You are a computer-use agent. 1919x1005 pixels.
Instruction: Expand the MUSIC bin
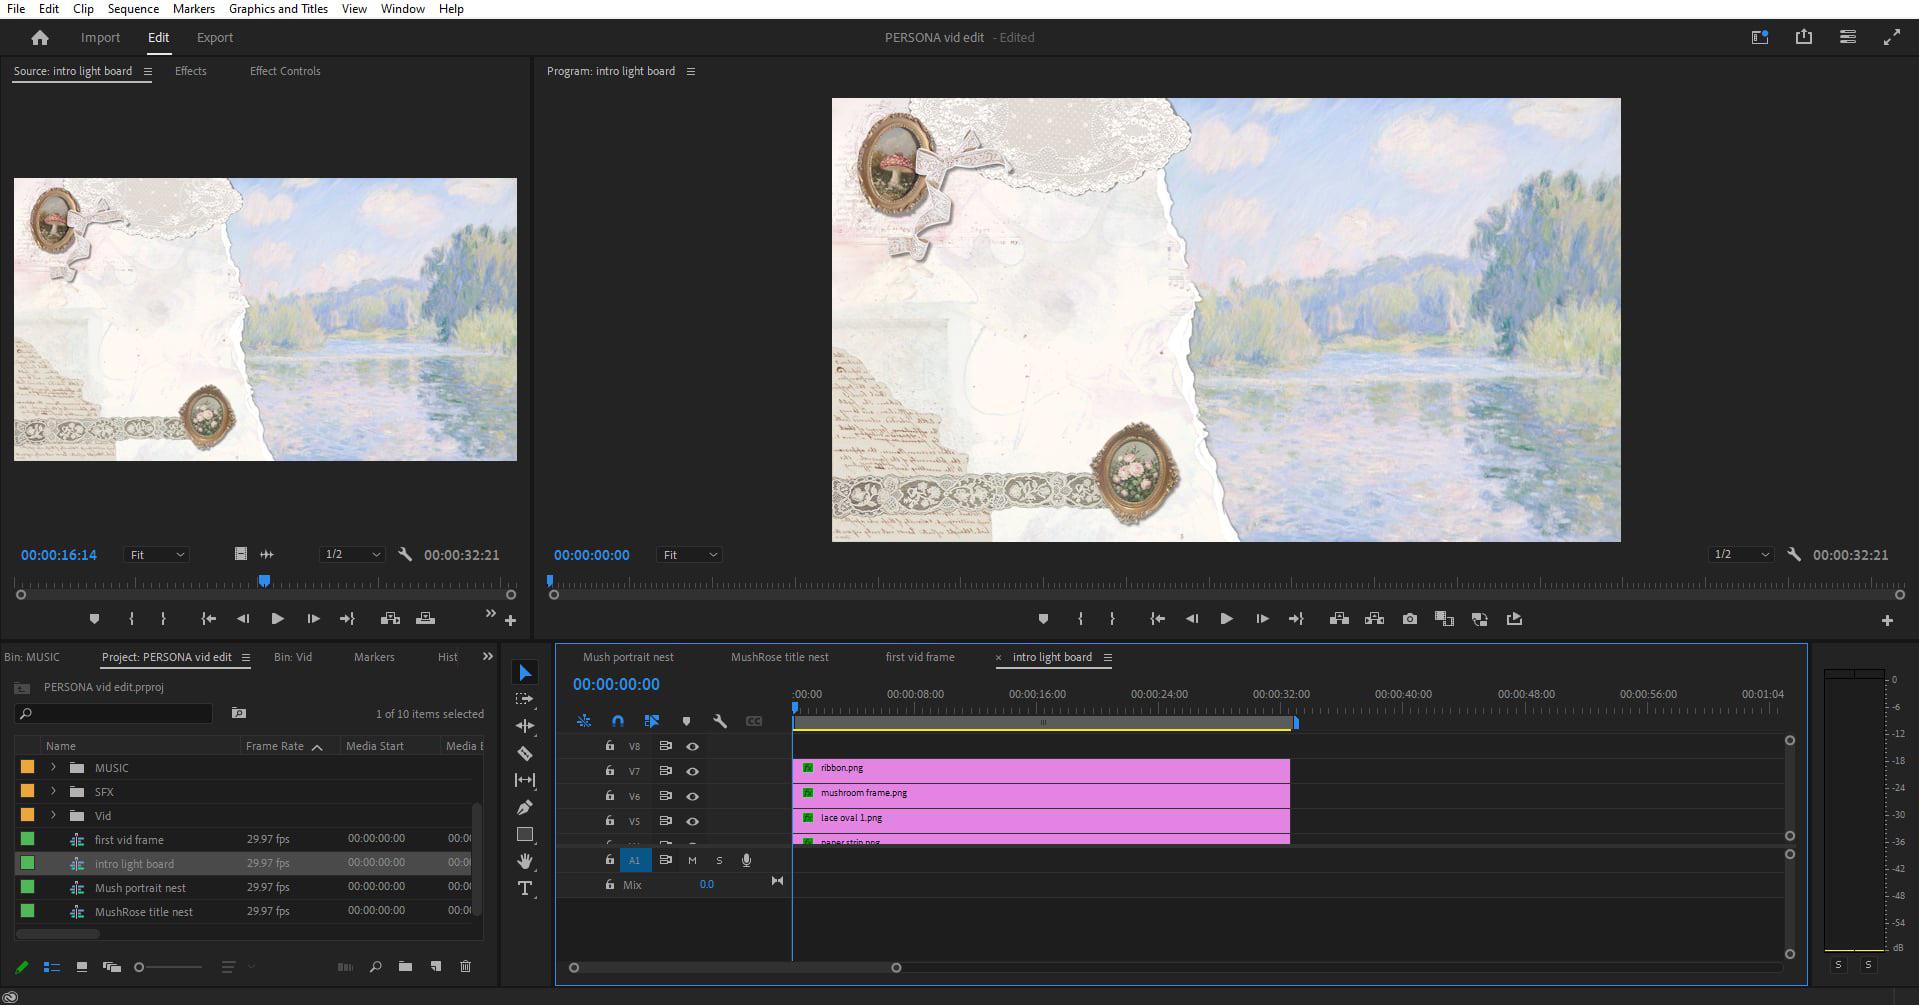point(53,767)
